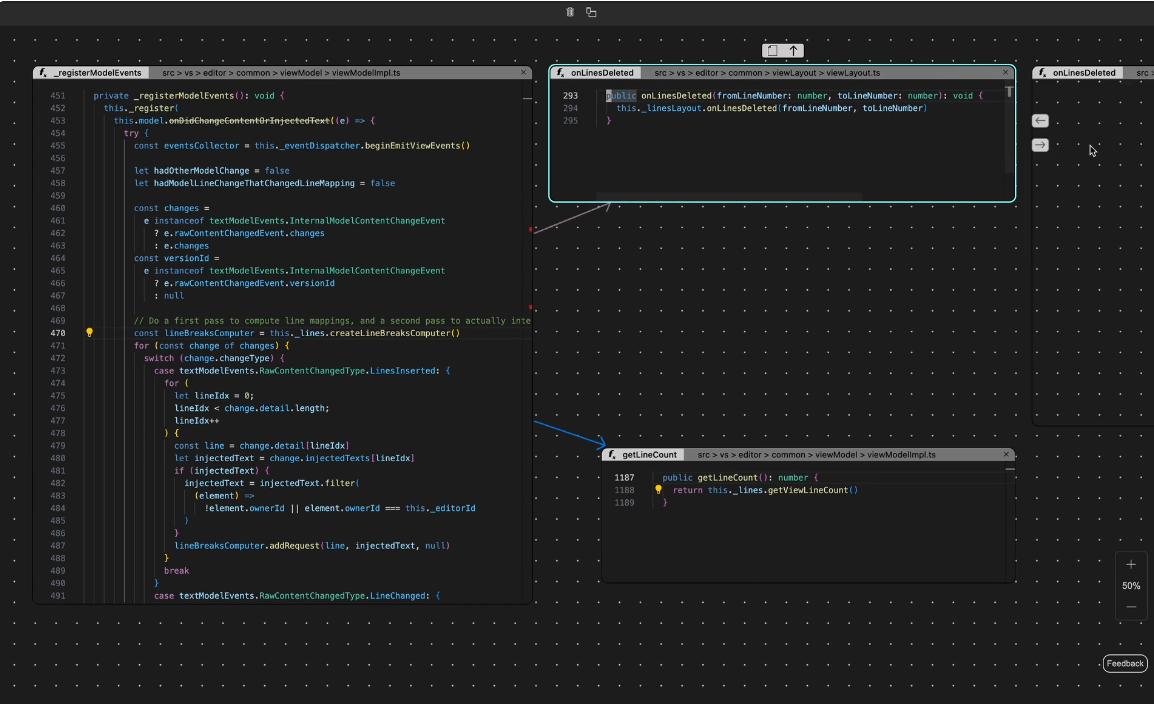Click the lightbulb on line 1188 in getLineCount

(x=659, y=489)
